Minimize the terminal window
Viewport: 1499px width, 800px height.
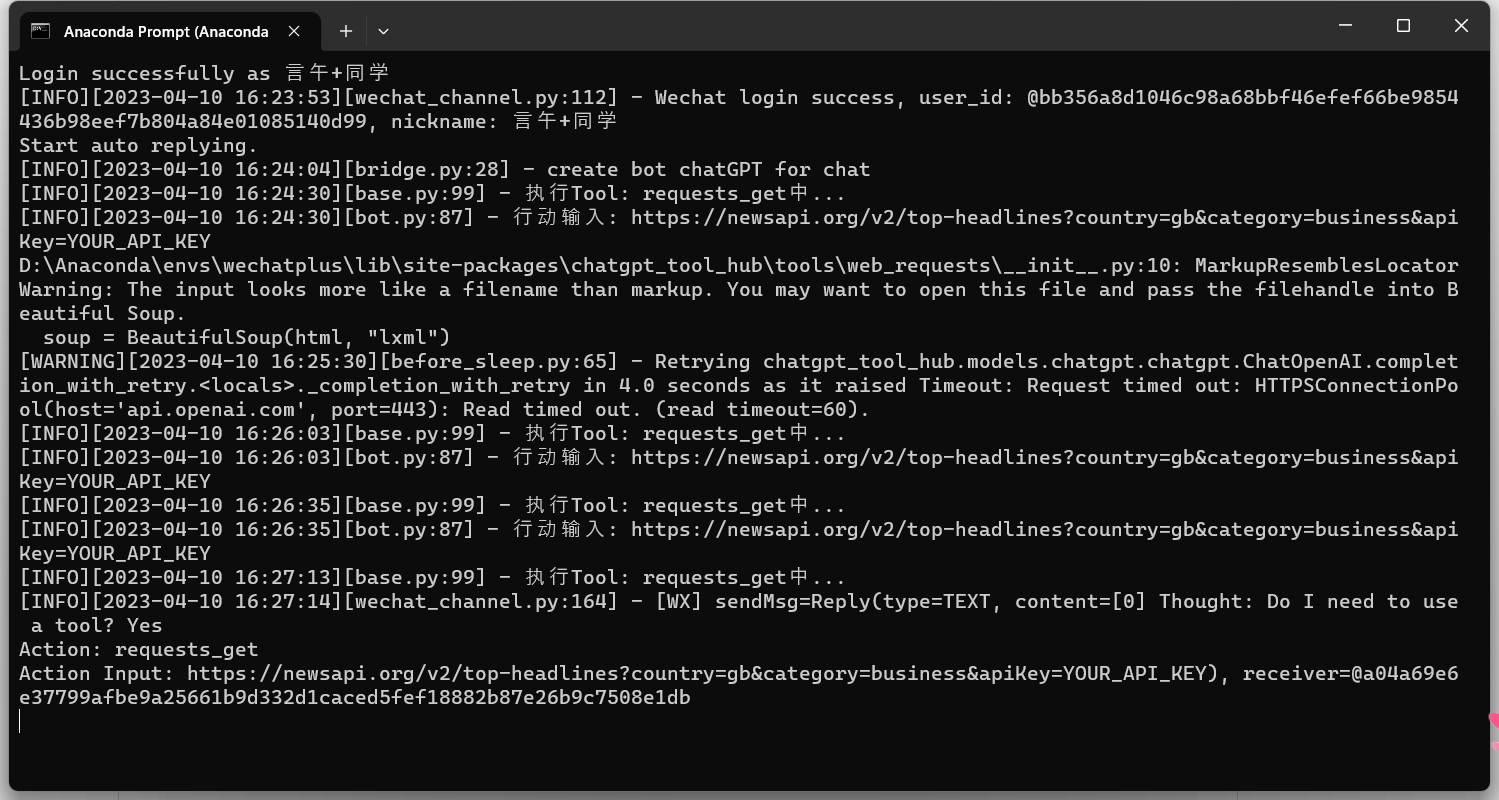pyautogui.click(x=1344, y=25)
